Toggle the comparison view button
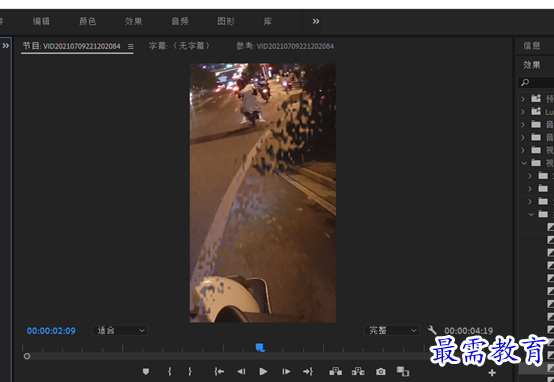This screenshot has height=382, width=554. (402, 371)
